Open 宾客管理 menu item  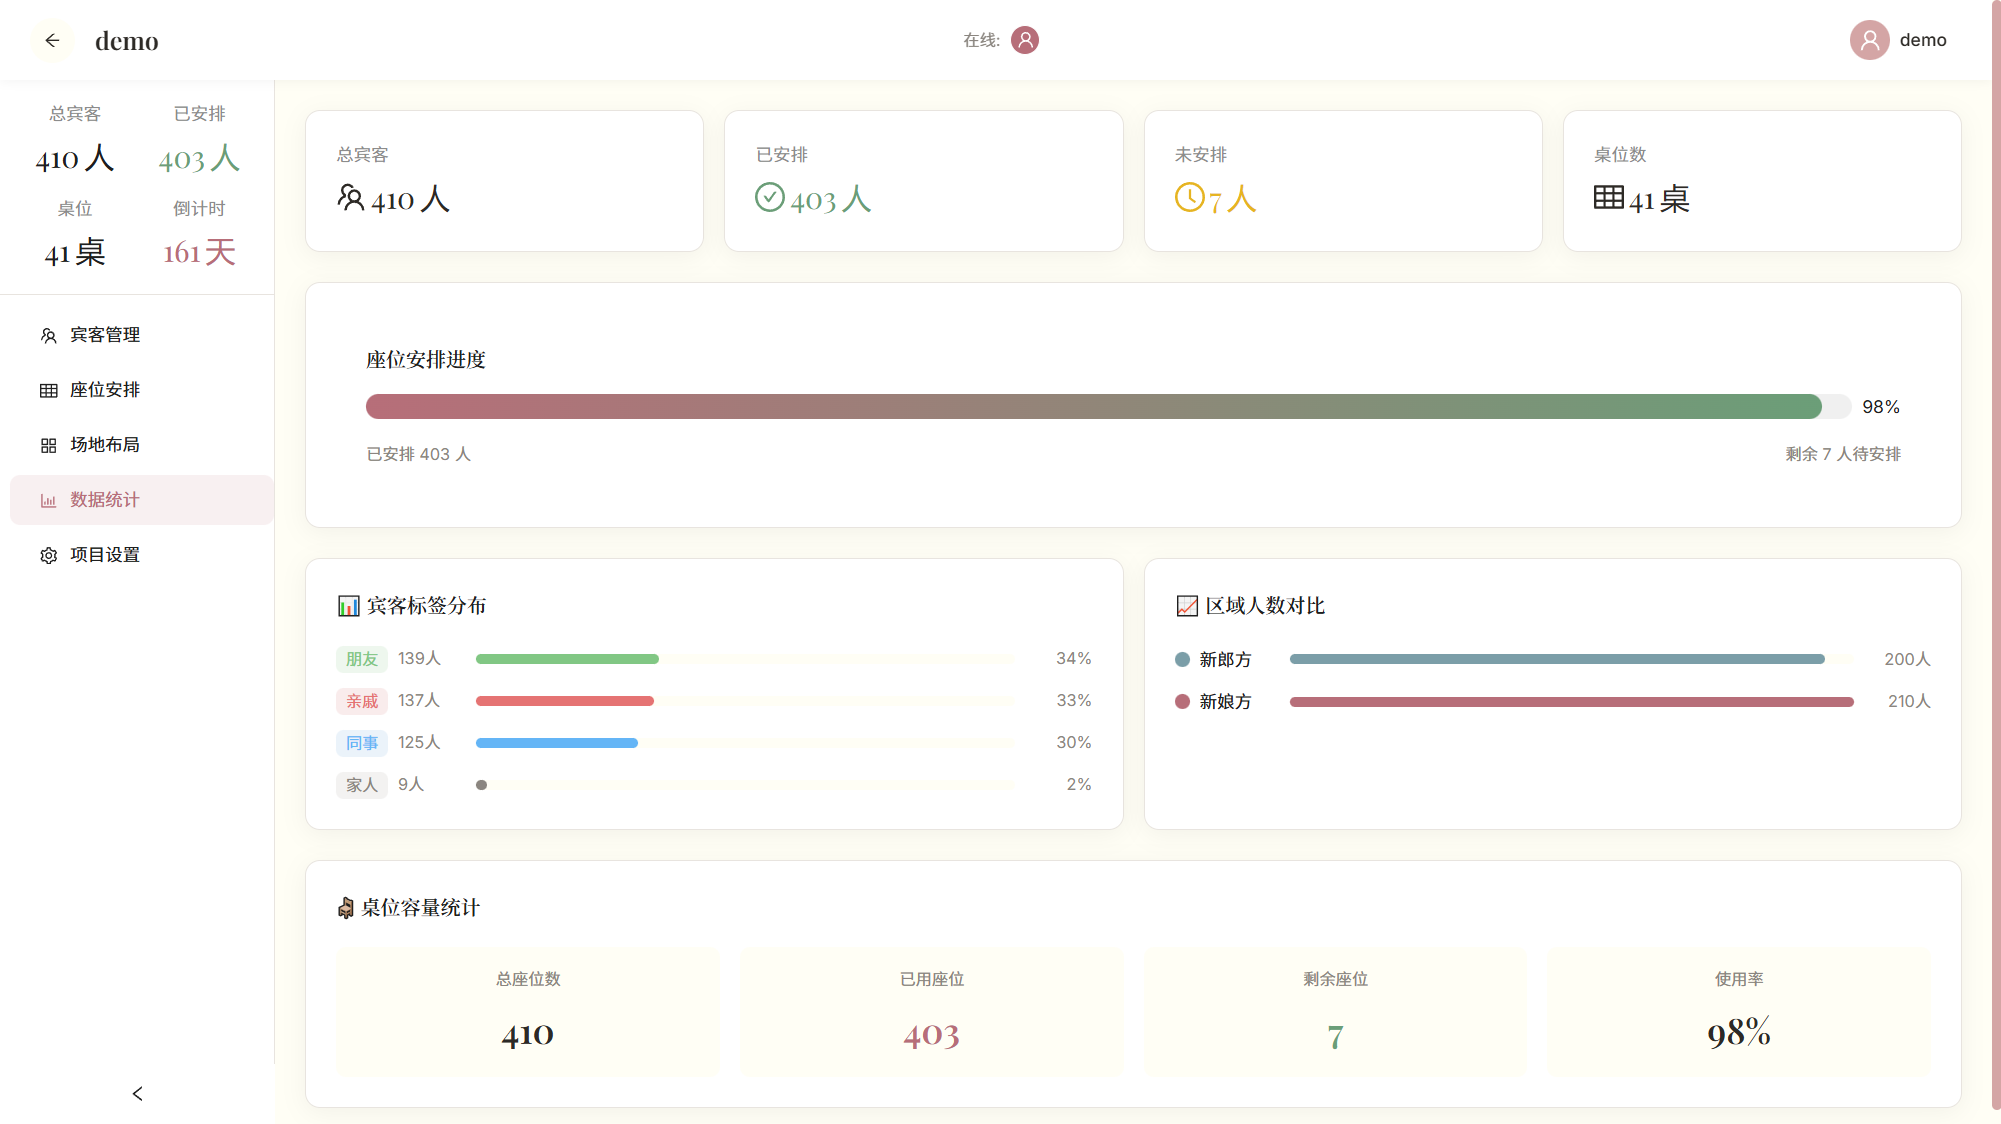tap(142, 335)
